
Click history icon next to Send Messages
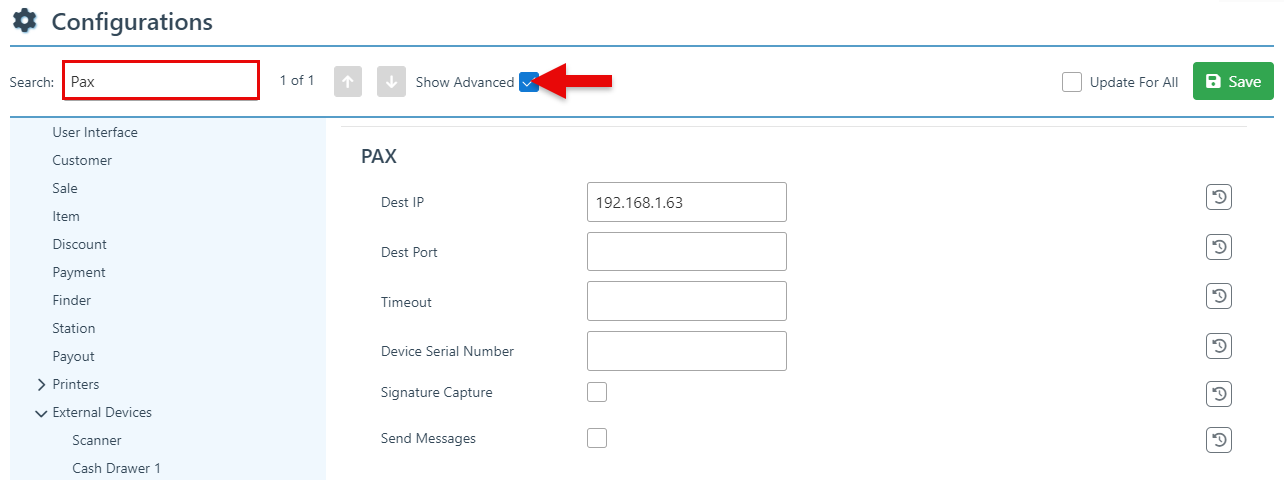pyautogui.click(x=1218, y=440)
